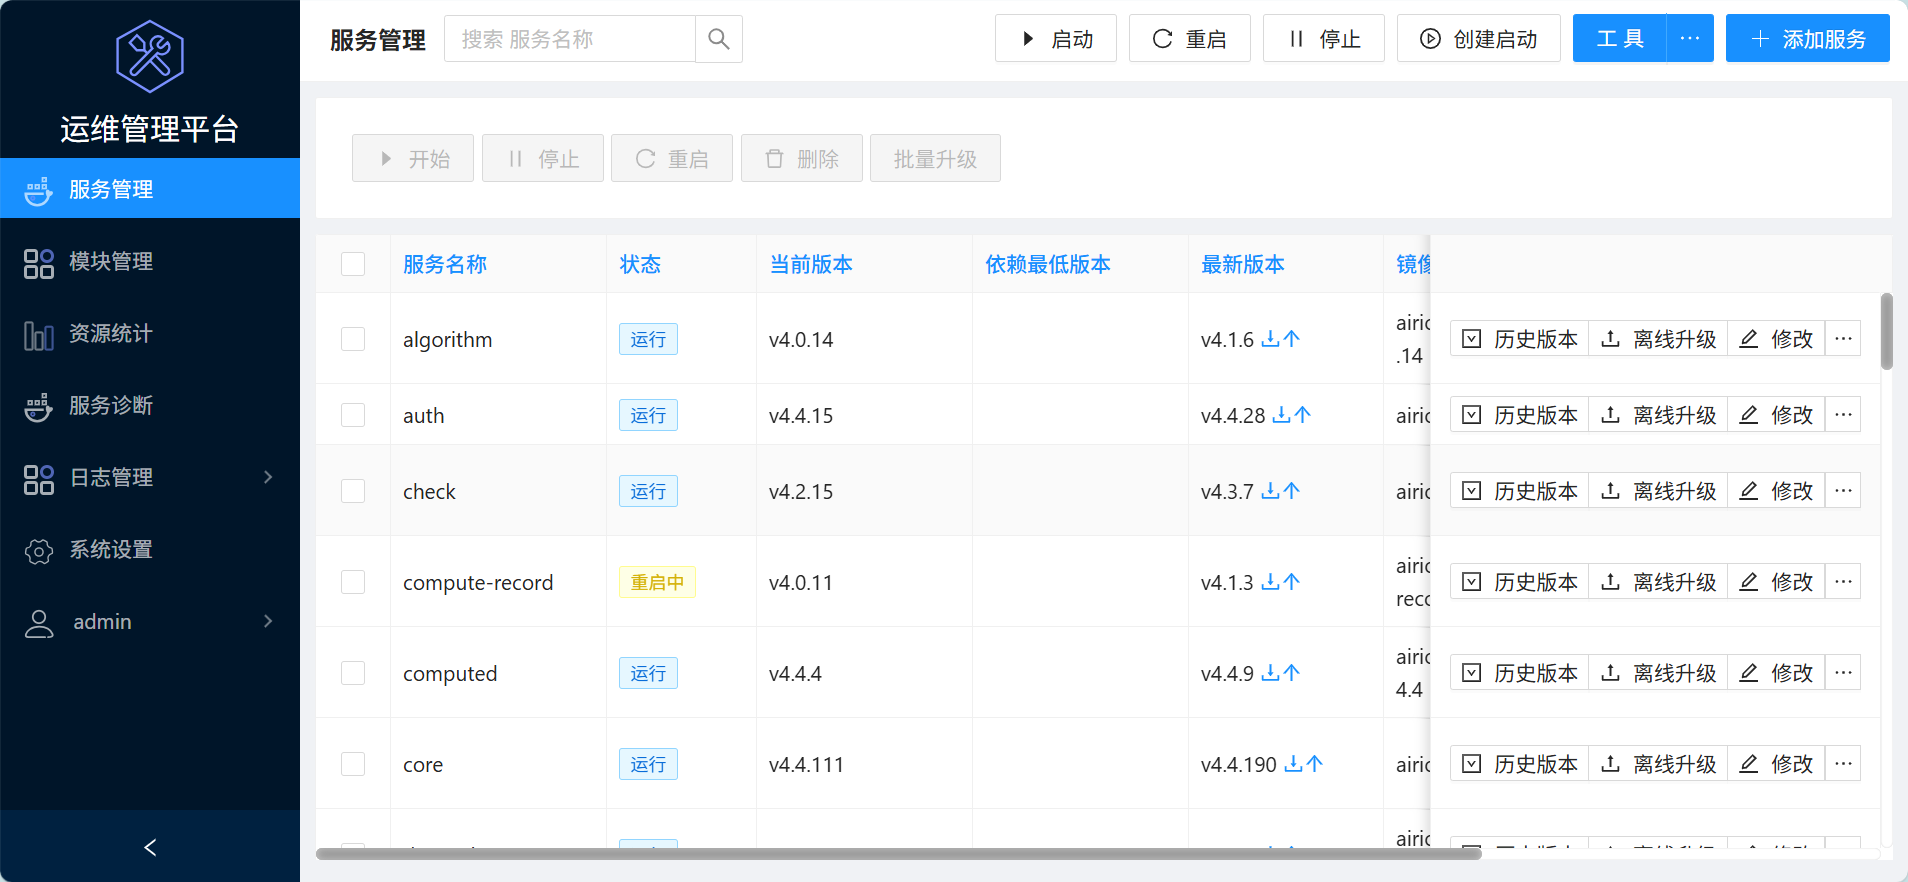Click the 工具 button
The height and width of the screenshot is (882, 1908).
(1620, 39)
